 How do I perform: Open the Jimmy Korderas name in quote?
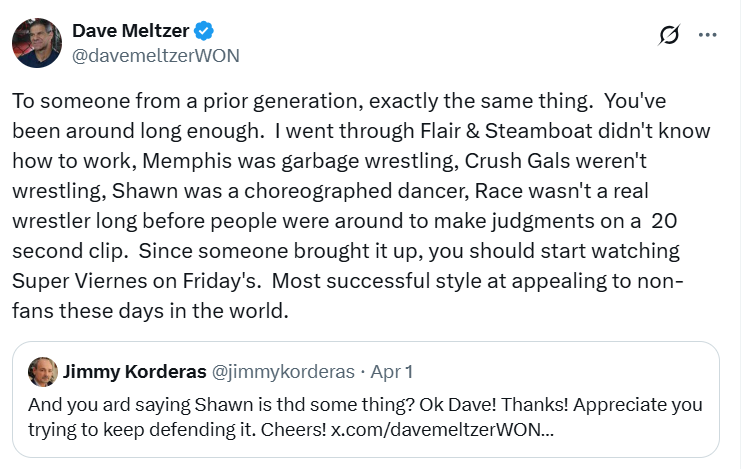pos(135,372)
